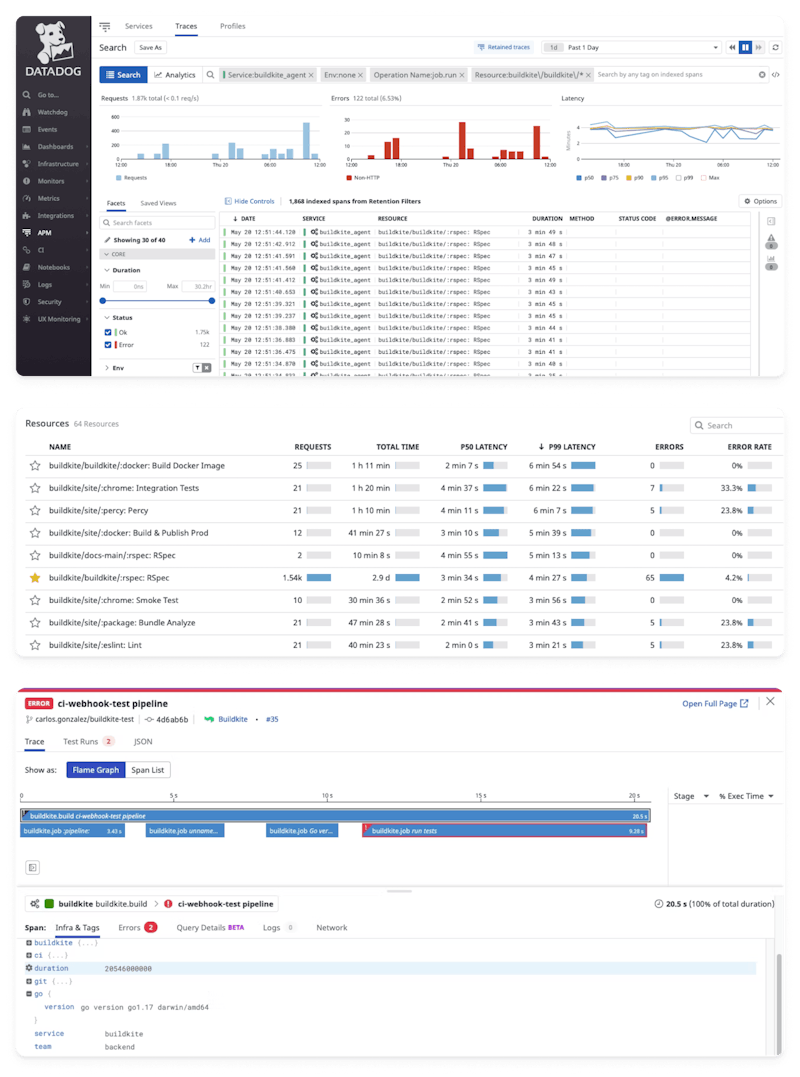Image resolution: width=800 pixels, height=1077 pixels.
Task: Open Integrations in the sidebar
Action: [55, 215]
